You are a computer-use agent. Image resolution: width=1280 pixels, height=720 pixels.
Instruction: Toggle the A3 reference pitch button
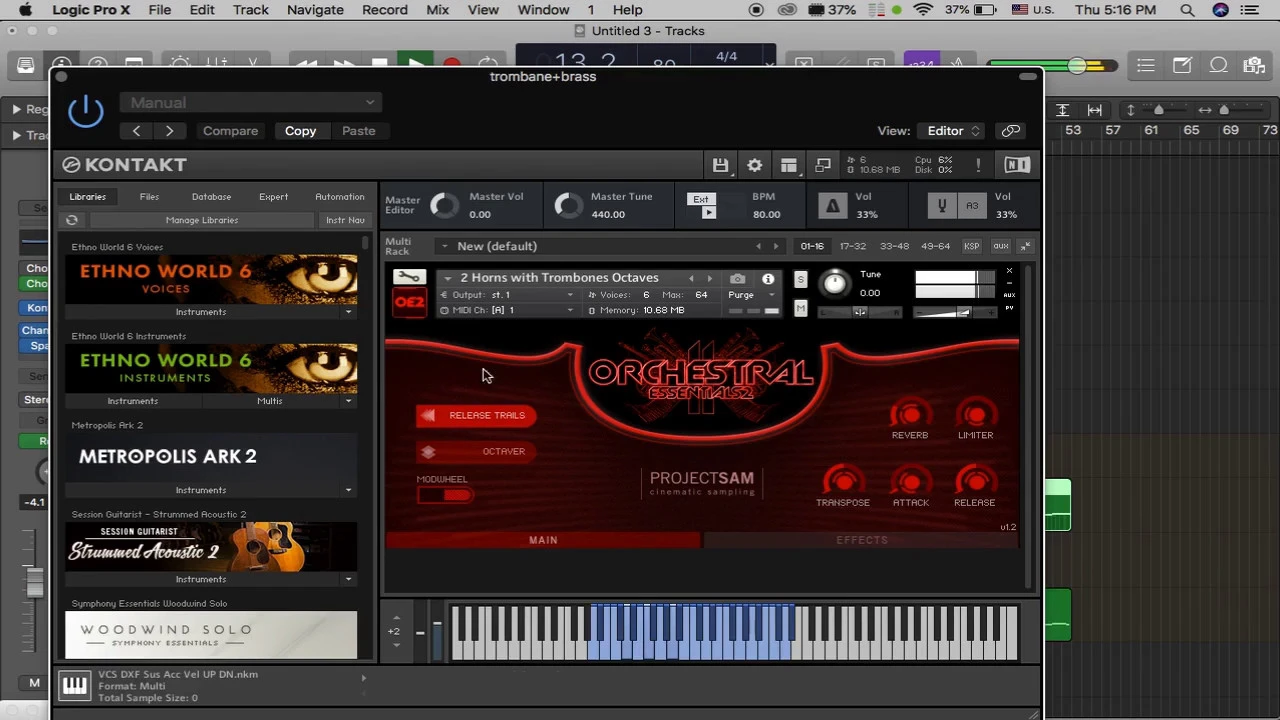click(x=971, y=206)
